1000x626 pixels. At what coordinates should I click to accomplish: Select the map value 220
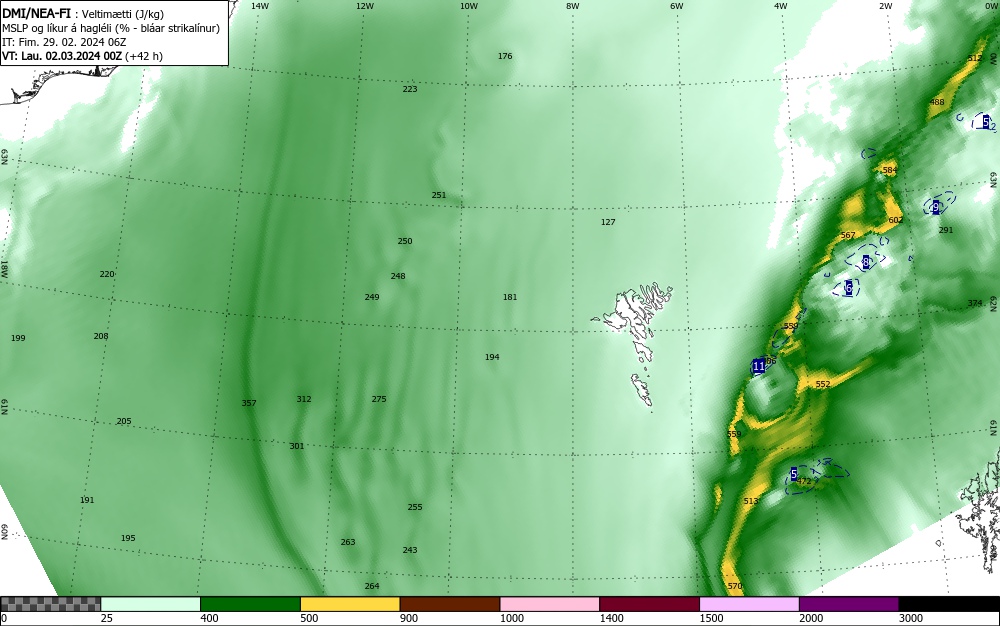point(107,274)
